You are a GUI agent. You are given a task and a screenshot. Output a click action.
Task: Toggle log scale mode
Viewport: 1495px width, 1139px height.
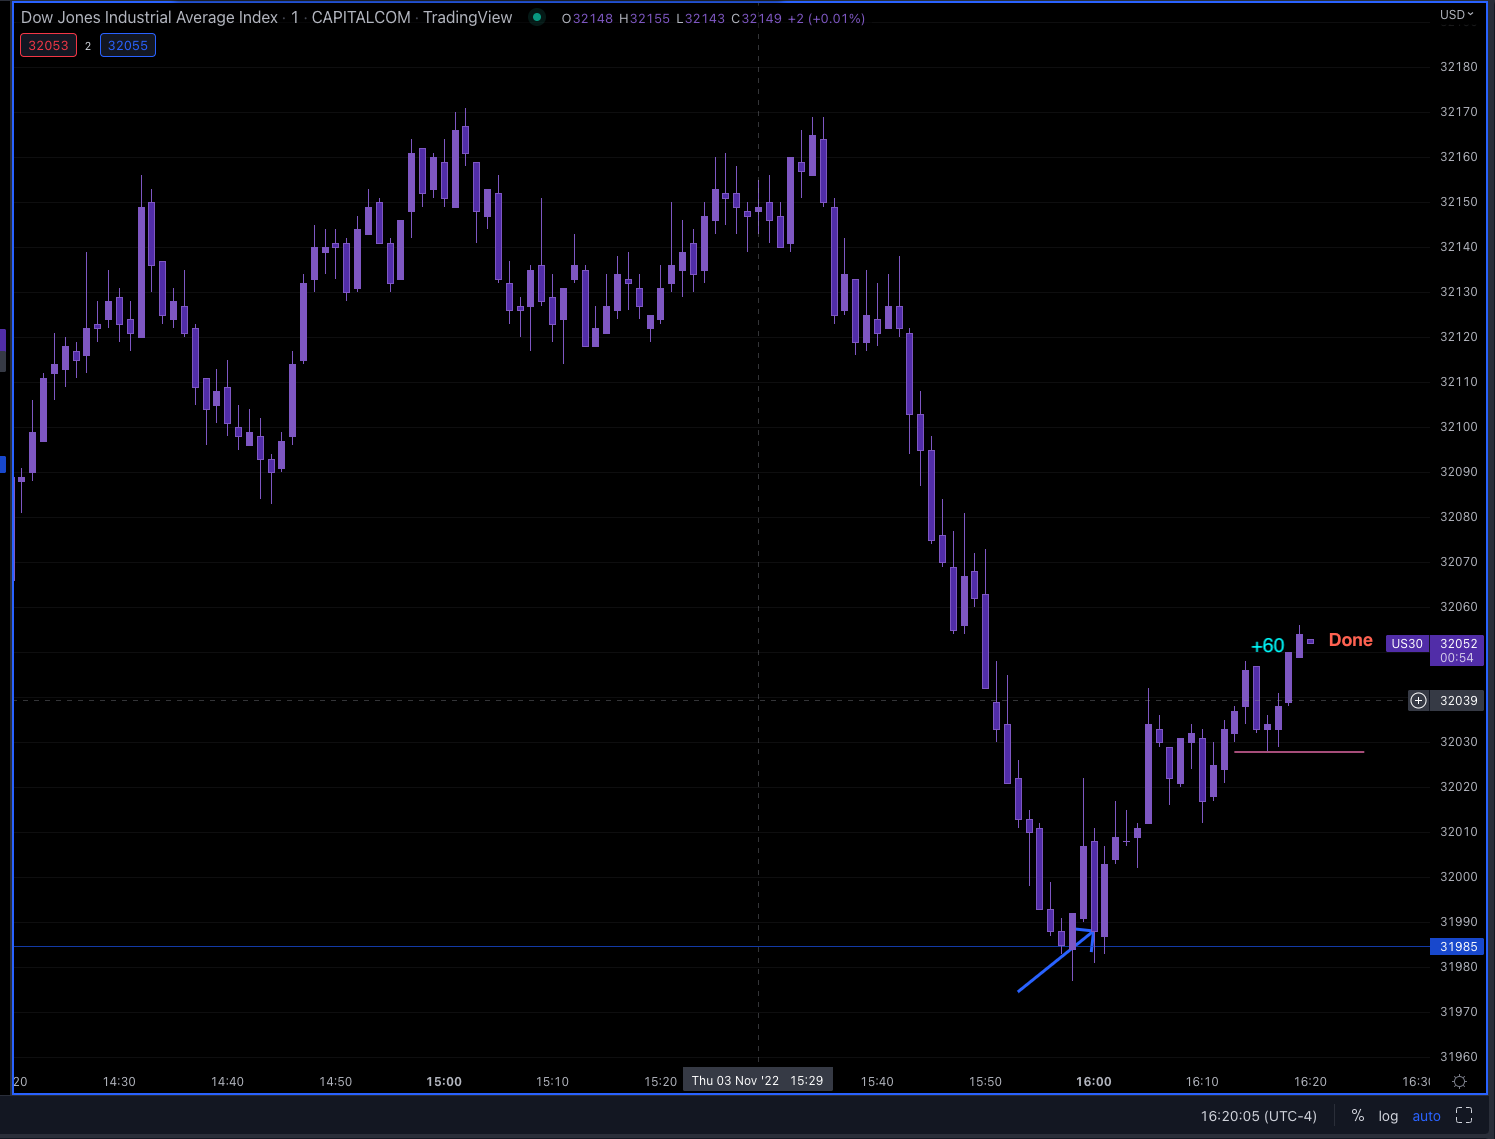point(1388,1116)
